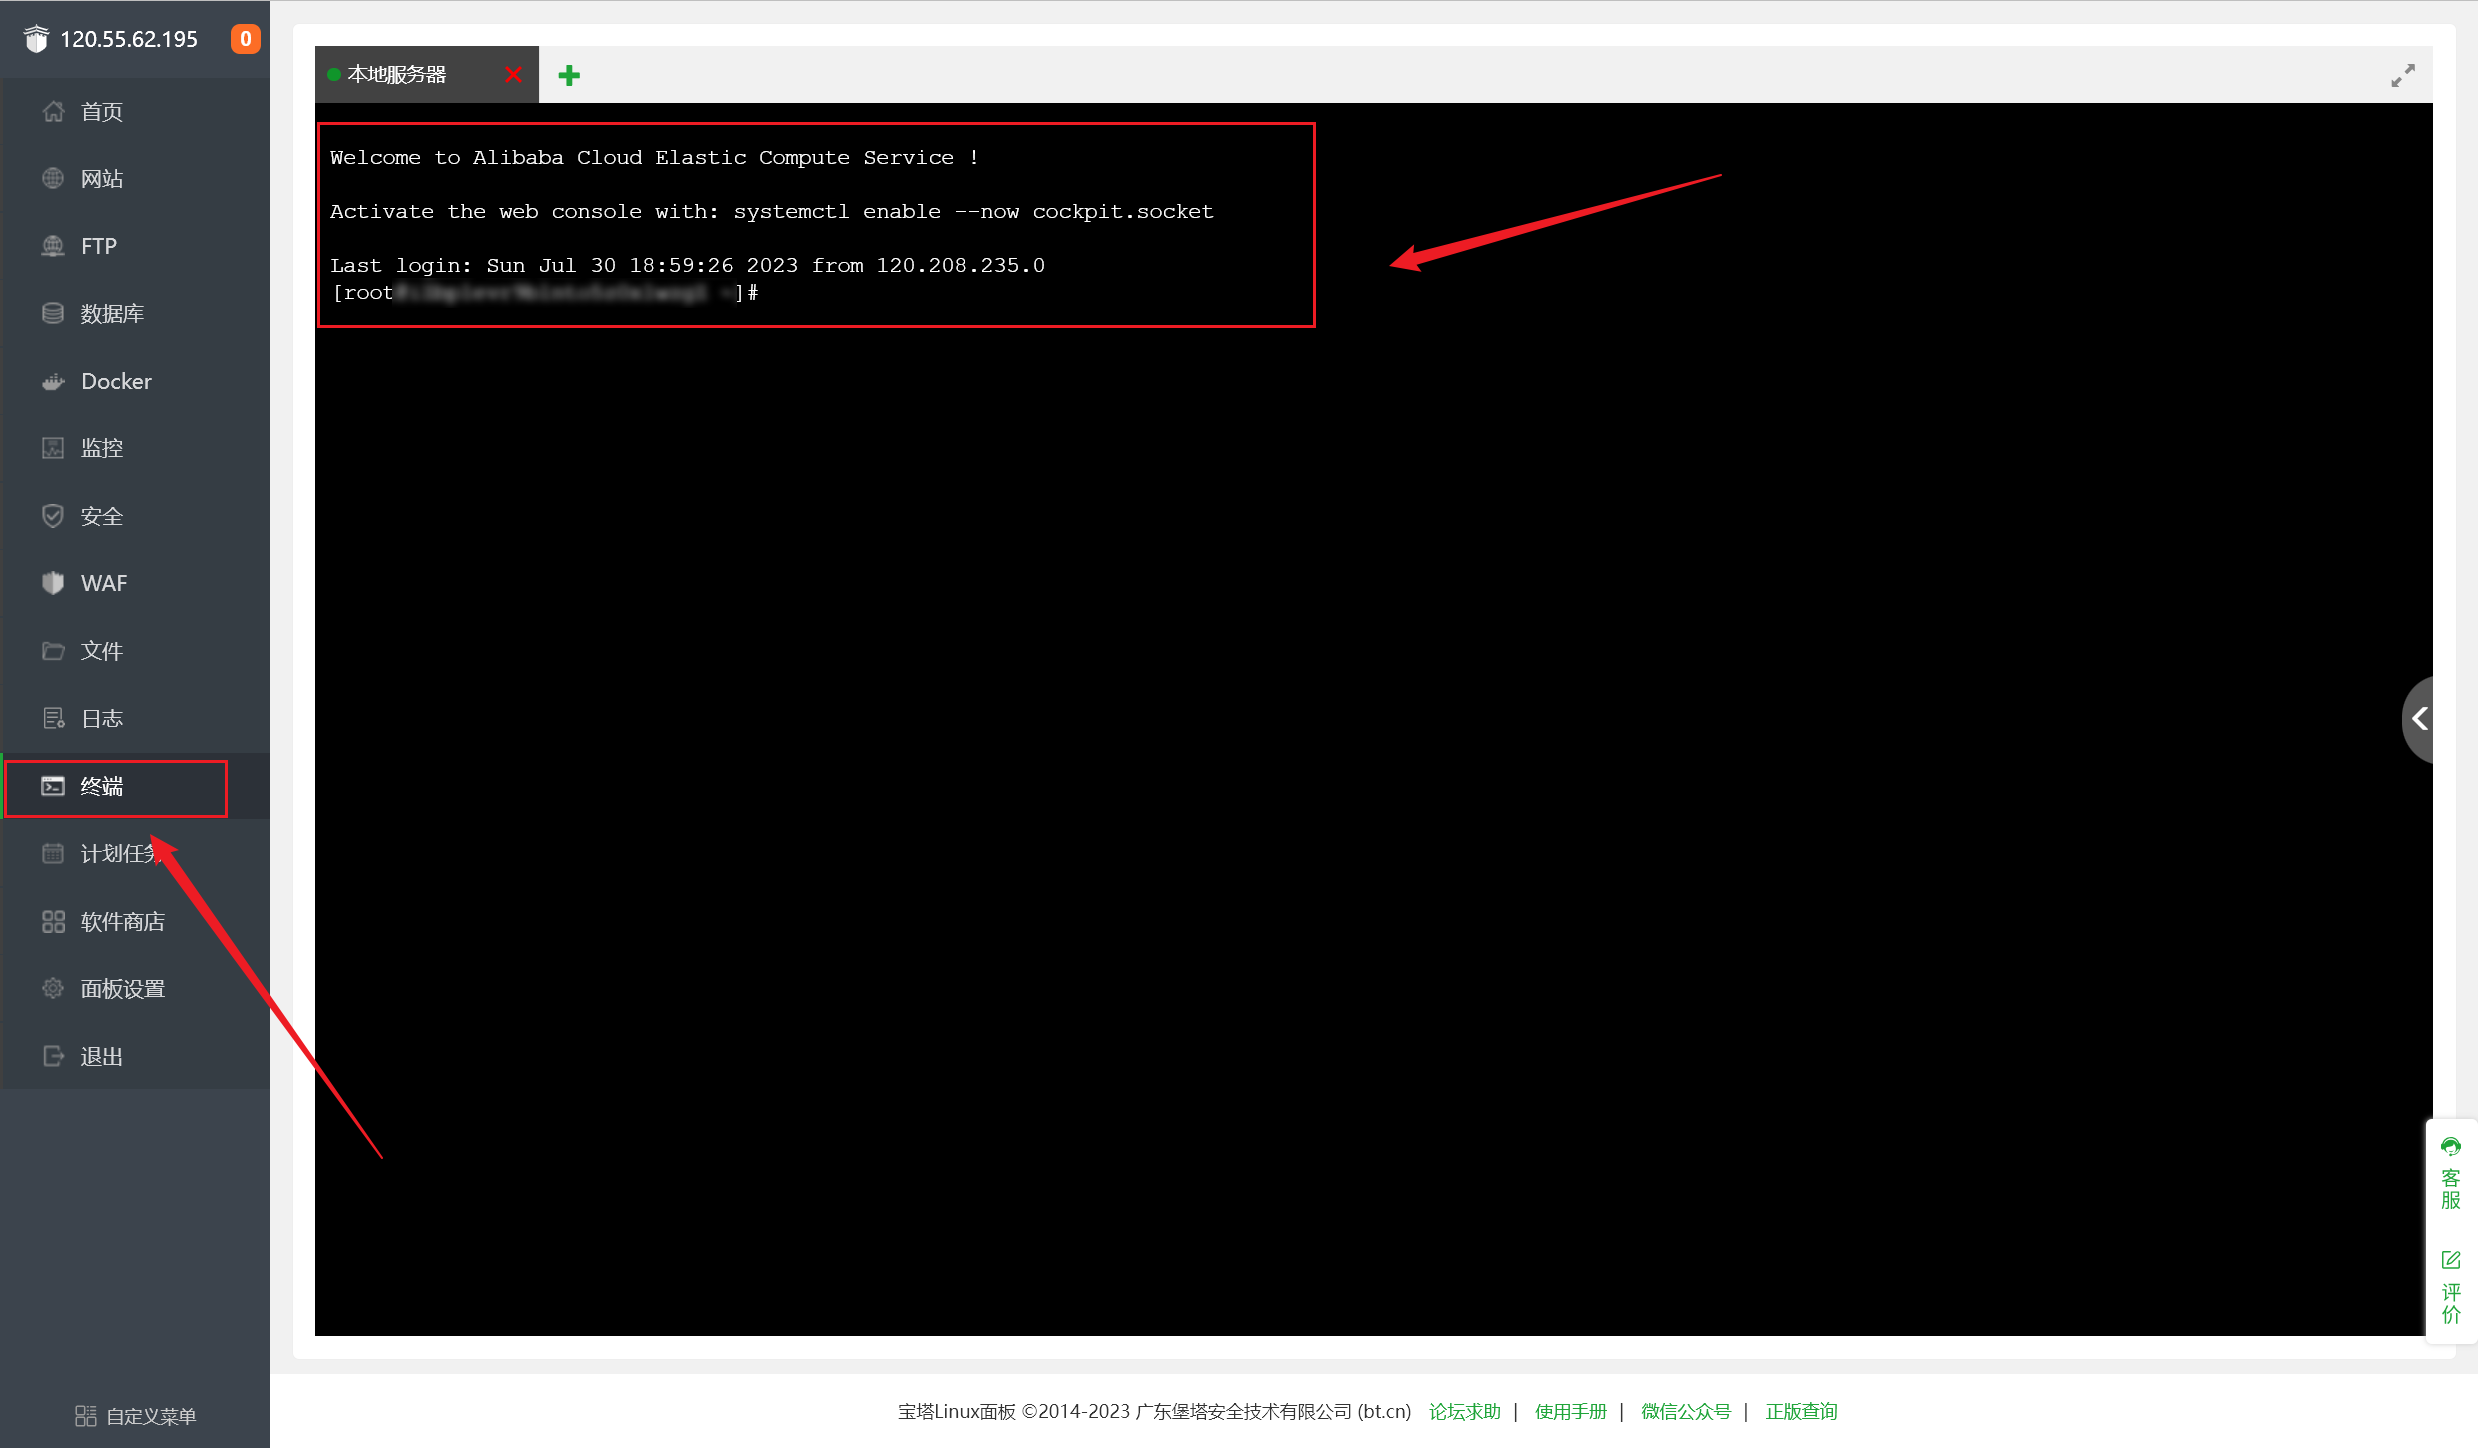The height and width of the screenshot is (1448, 2478).
Task: Click the 终端 terminal icon
Action: tap(53, 786)
